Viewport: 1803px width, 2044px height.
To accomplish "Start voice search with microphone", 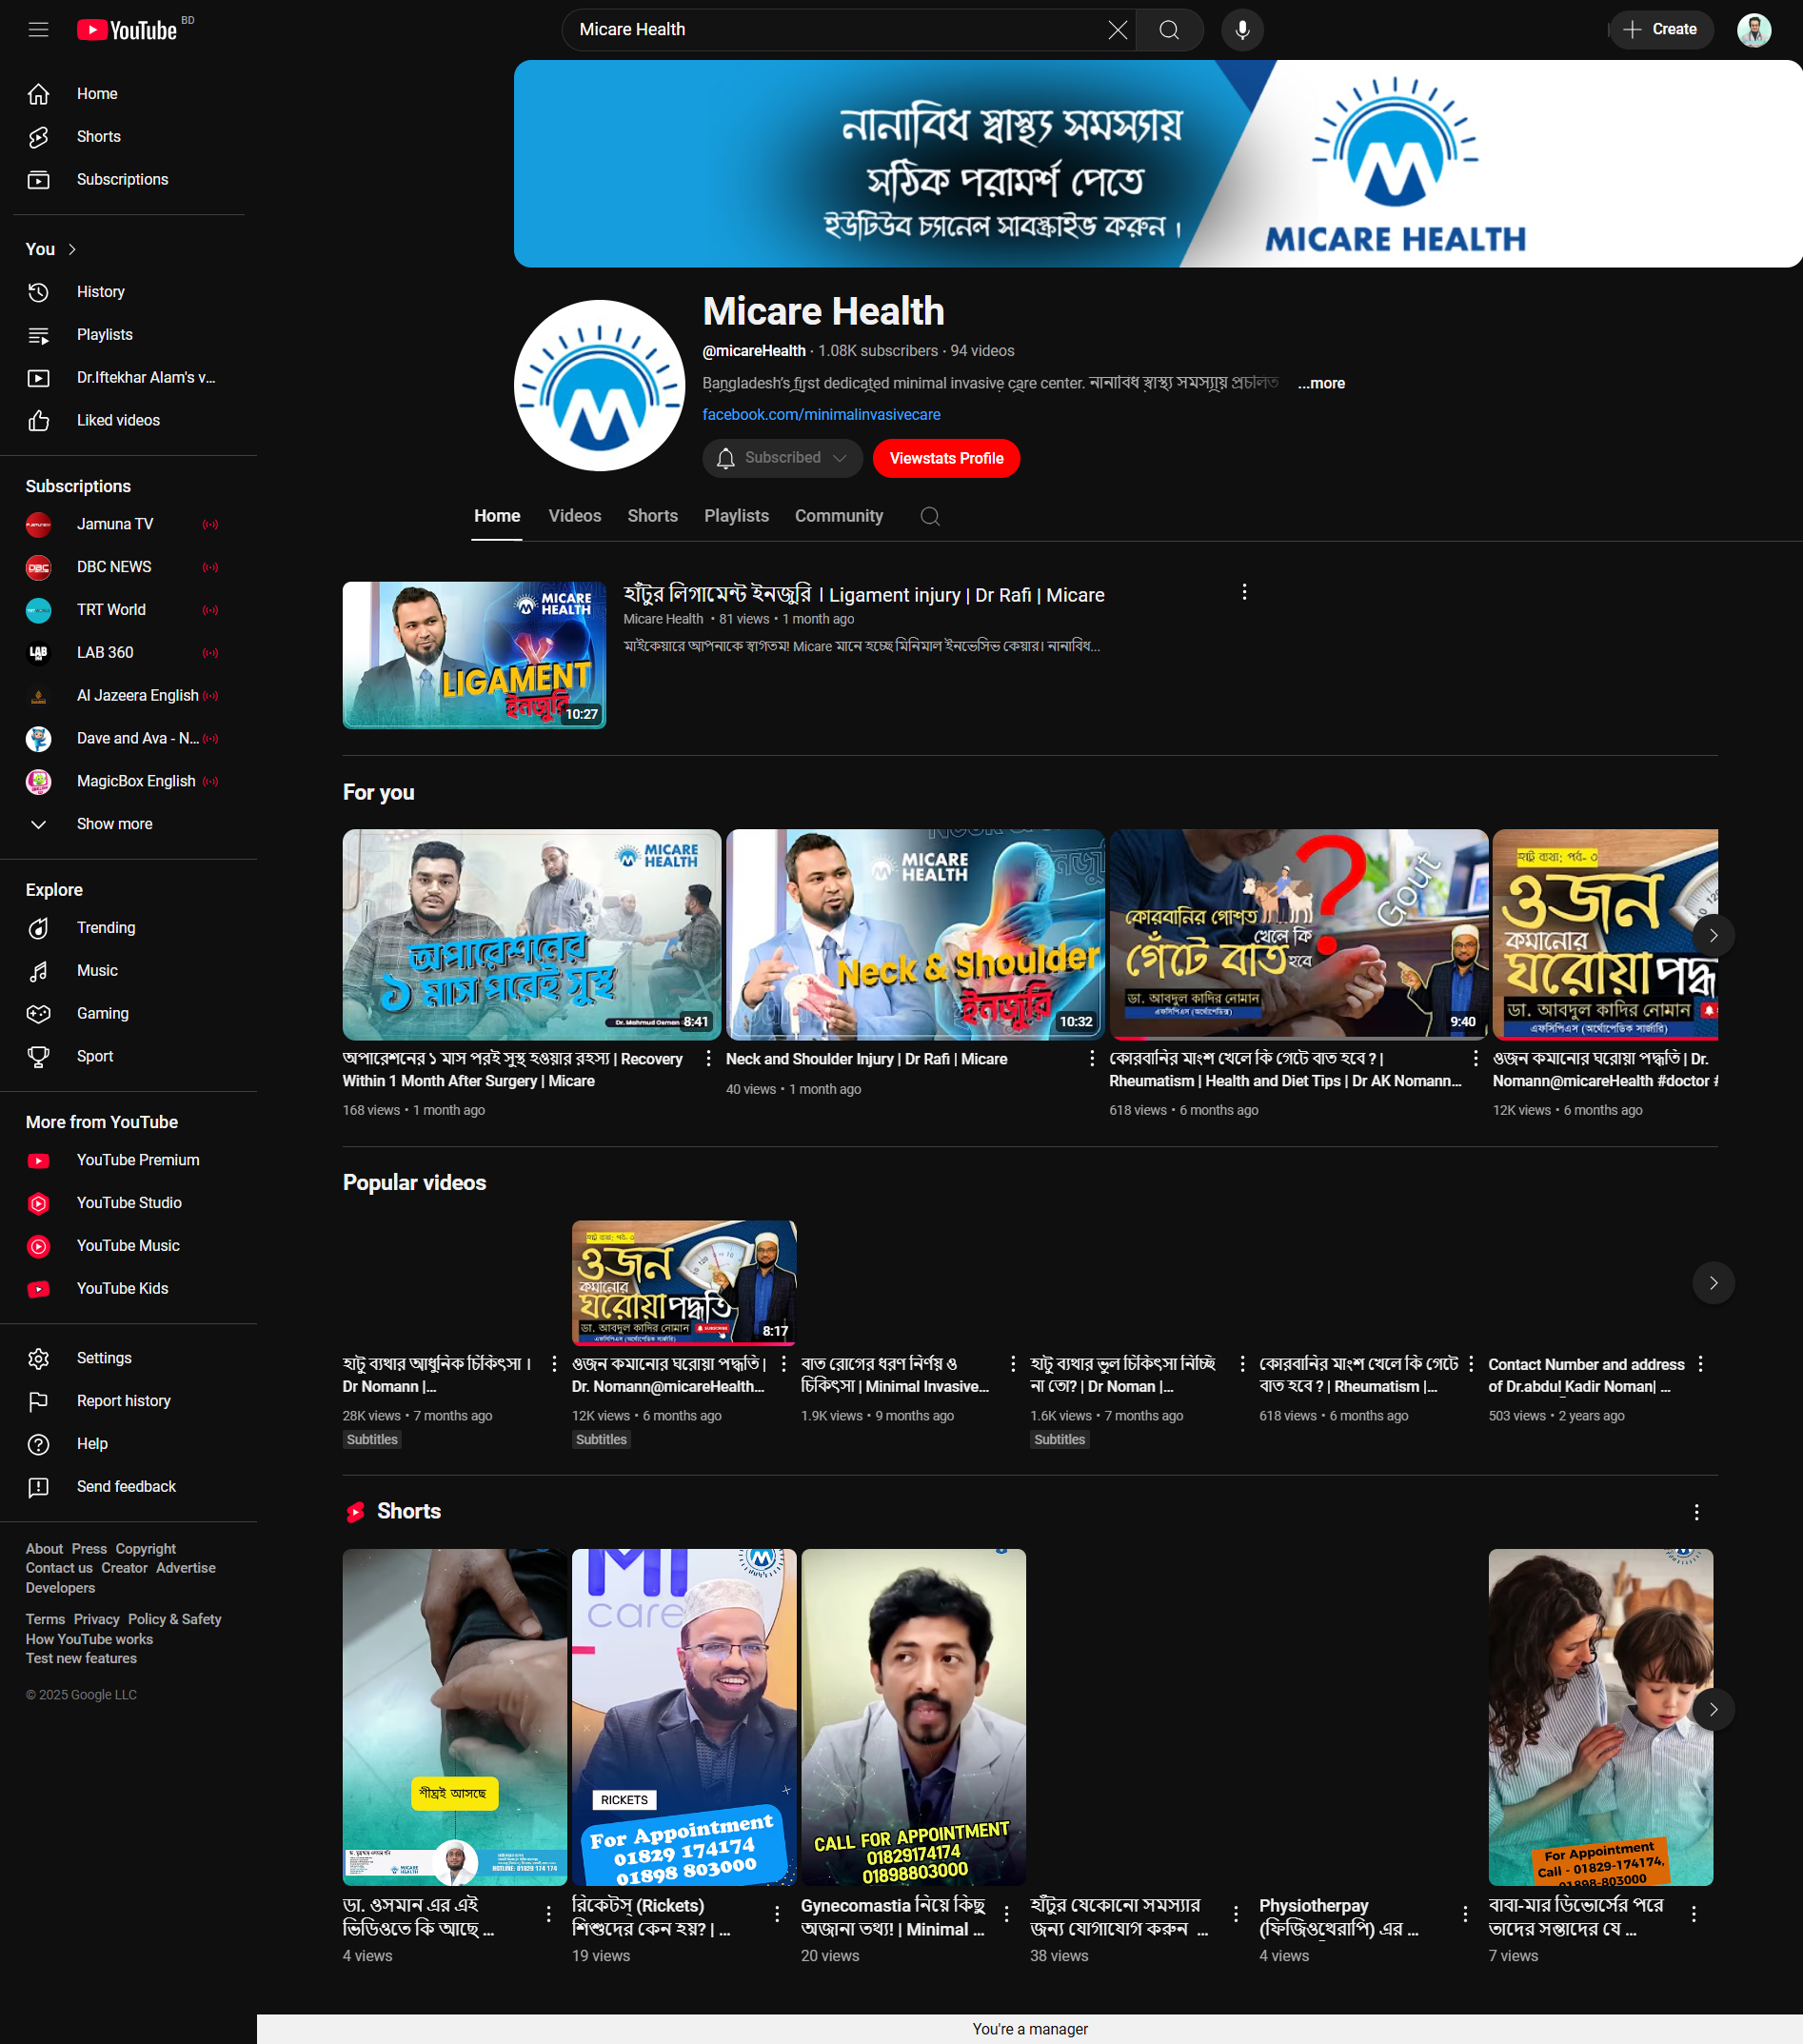I will pyautogui.click(x=1242, y=30).
